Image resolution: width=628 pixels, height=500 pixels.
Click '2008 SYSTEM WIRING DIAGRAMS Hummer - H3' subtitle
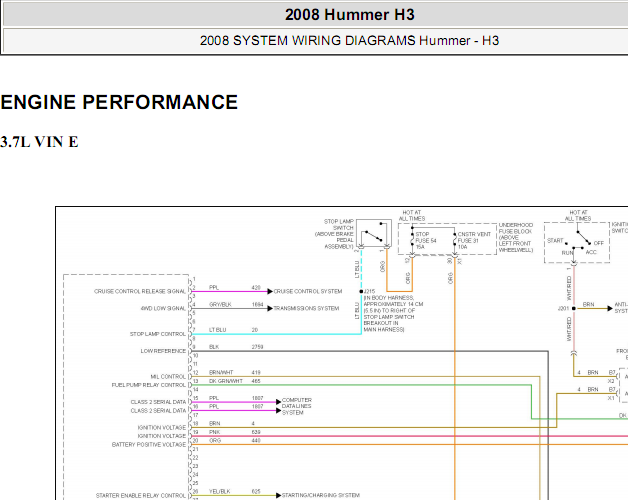349,40
